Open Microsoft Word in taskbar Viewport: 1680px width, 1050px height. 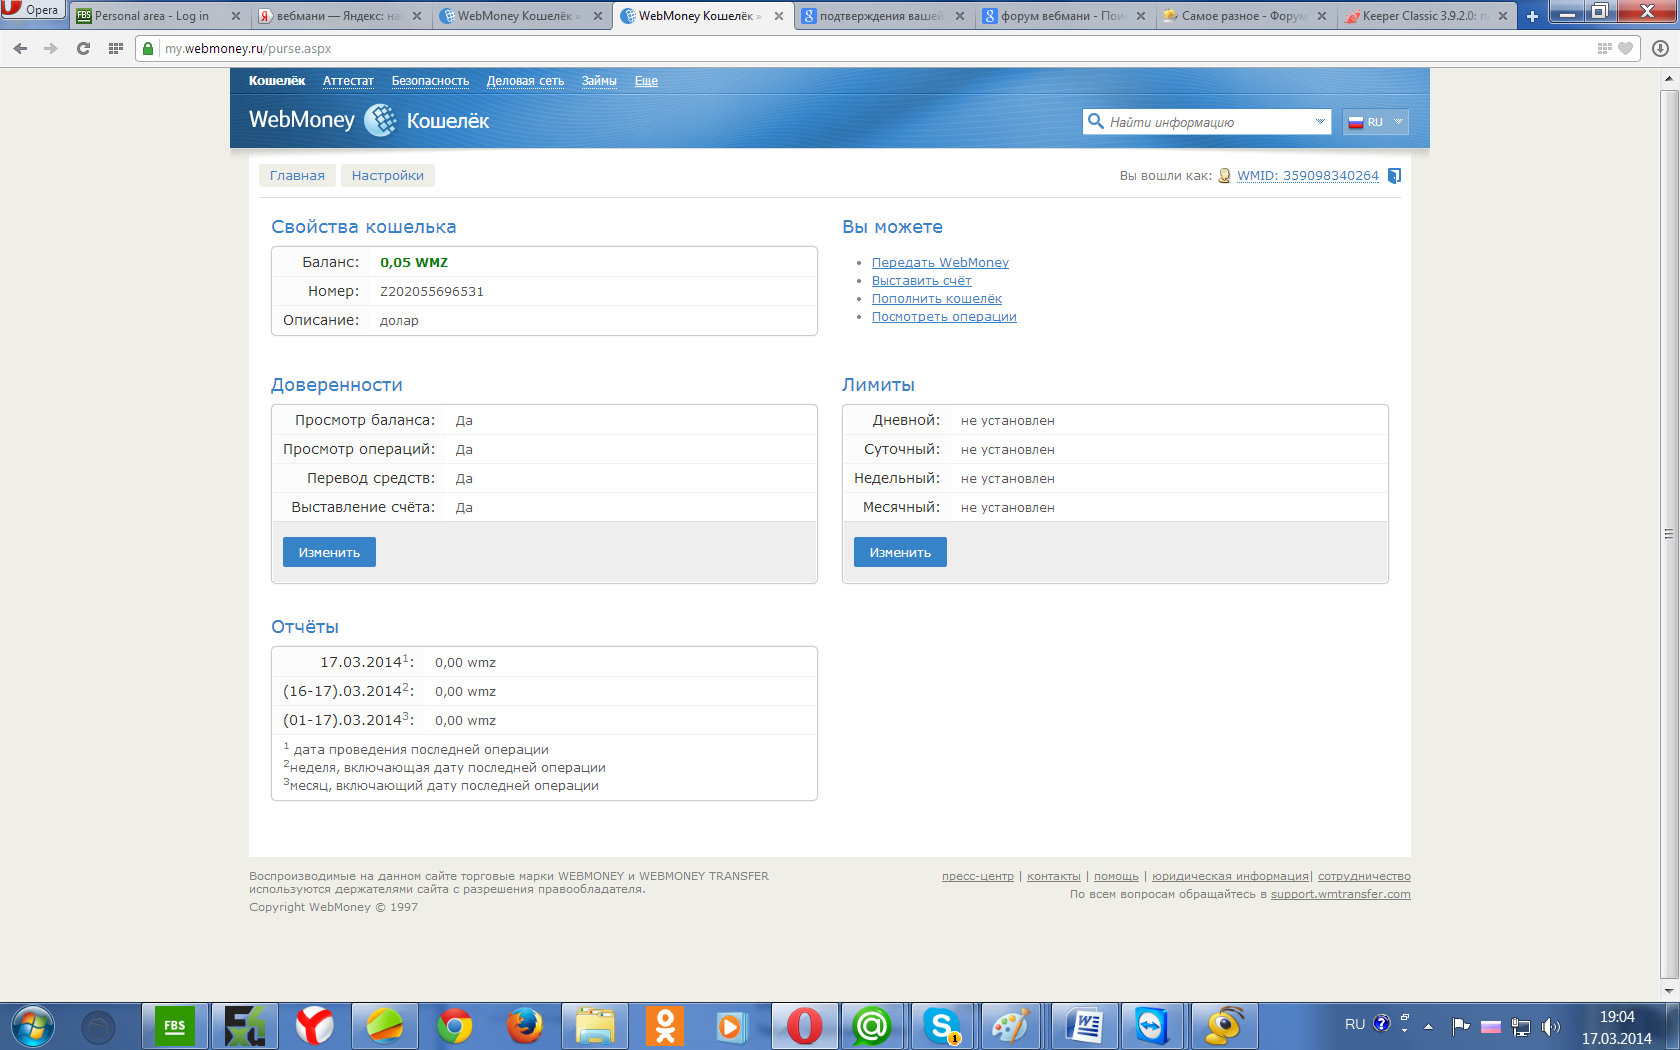pyautogui.click(x=1084, y=1026)
